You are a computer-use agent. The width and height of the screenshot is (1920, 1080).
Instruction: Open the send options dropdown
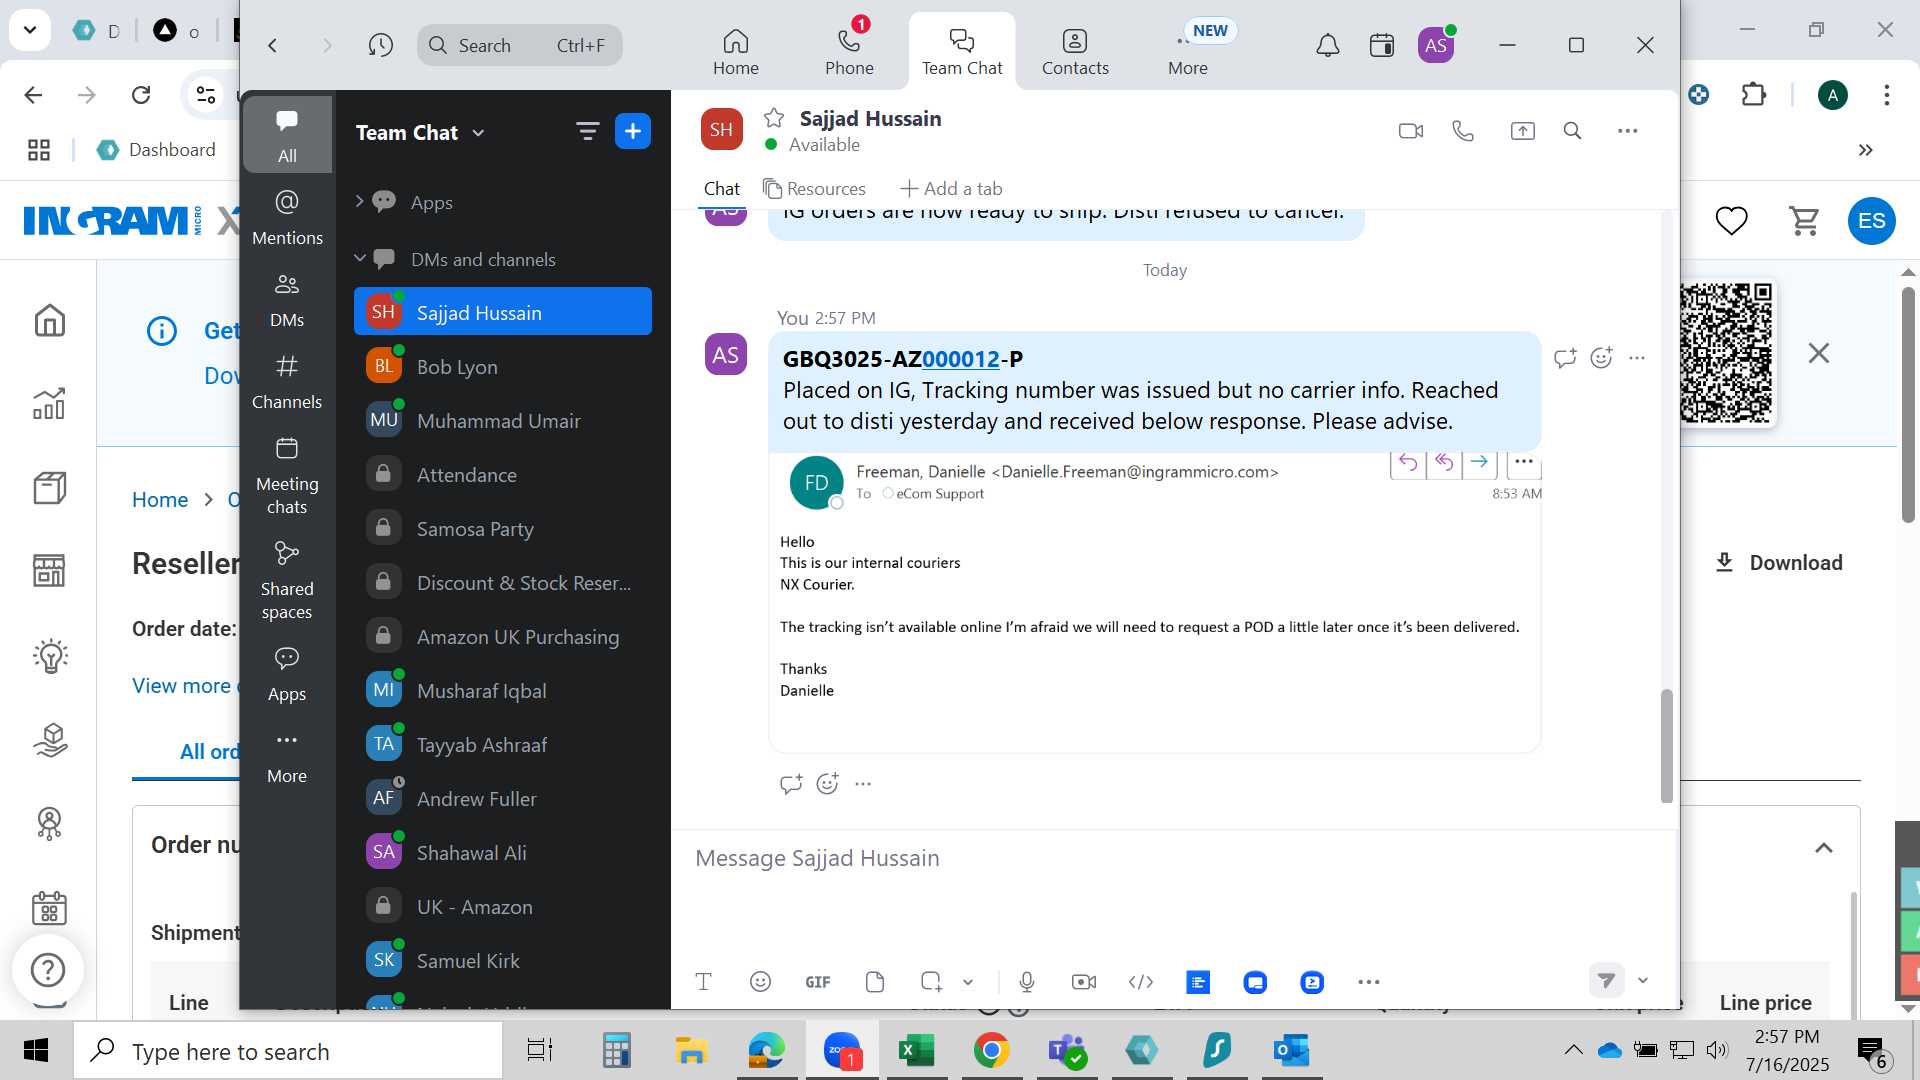1642,980
